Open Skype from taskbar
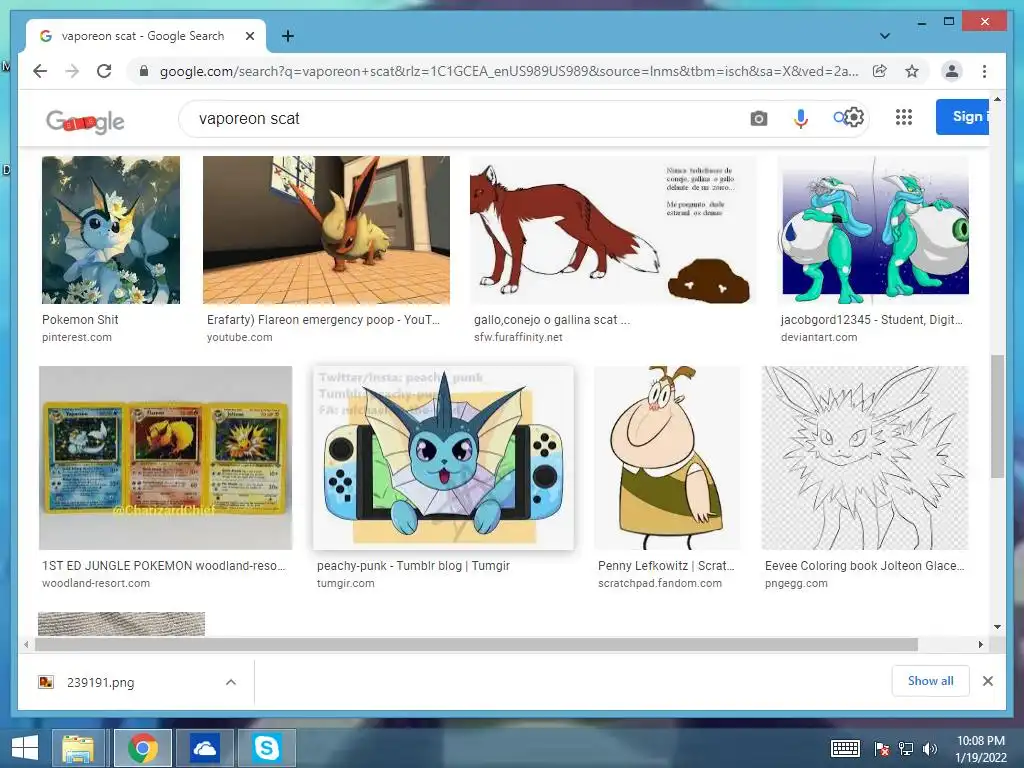Screen dimensions: 1024x768 coord(266,748)
